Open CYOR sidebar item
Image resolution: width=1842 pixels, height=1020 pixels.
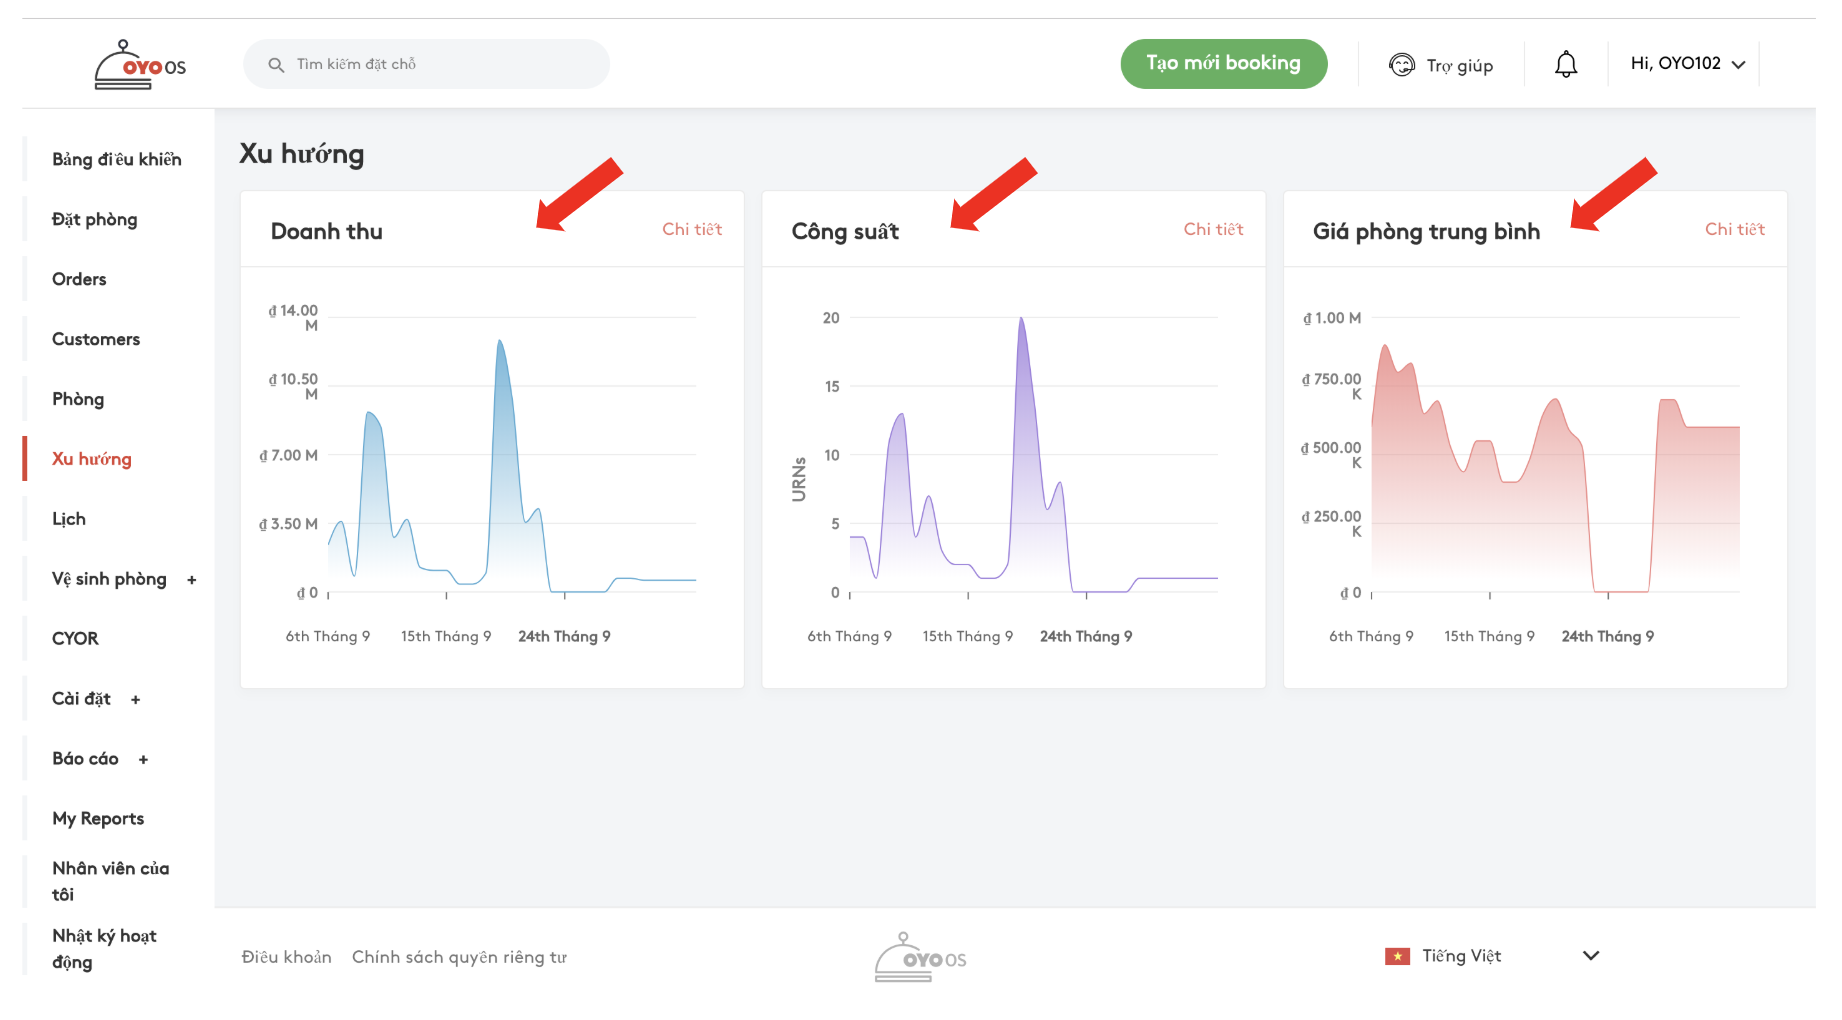(x=75, y=638)
